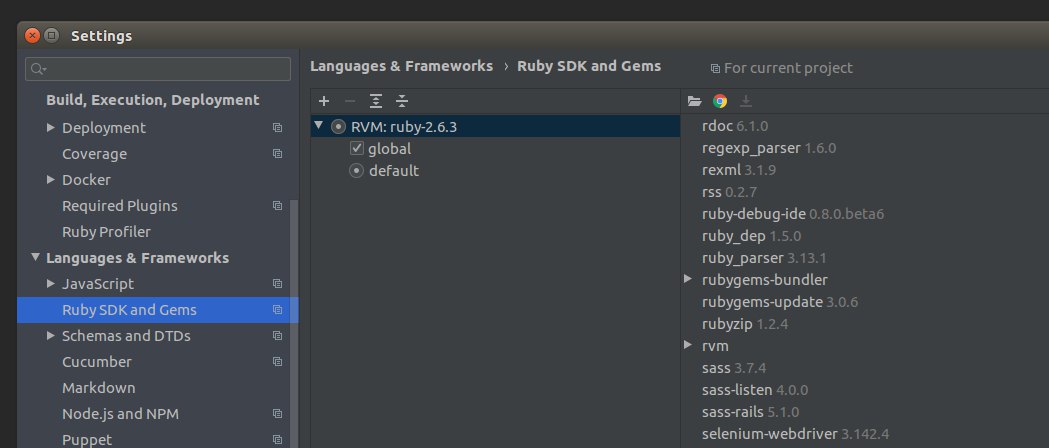The width and height of the screenshot is (1049, 448).
Task: Click project-level icon next to JavaScript
Action: pyautogui.click(x=277, y=284)
